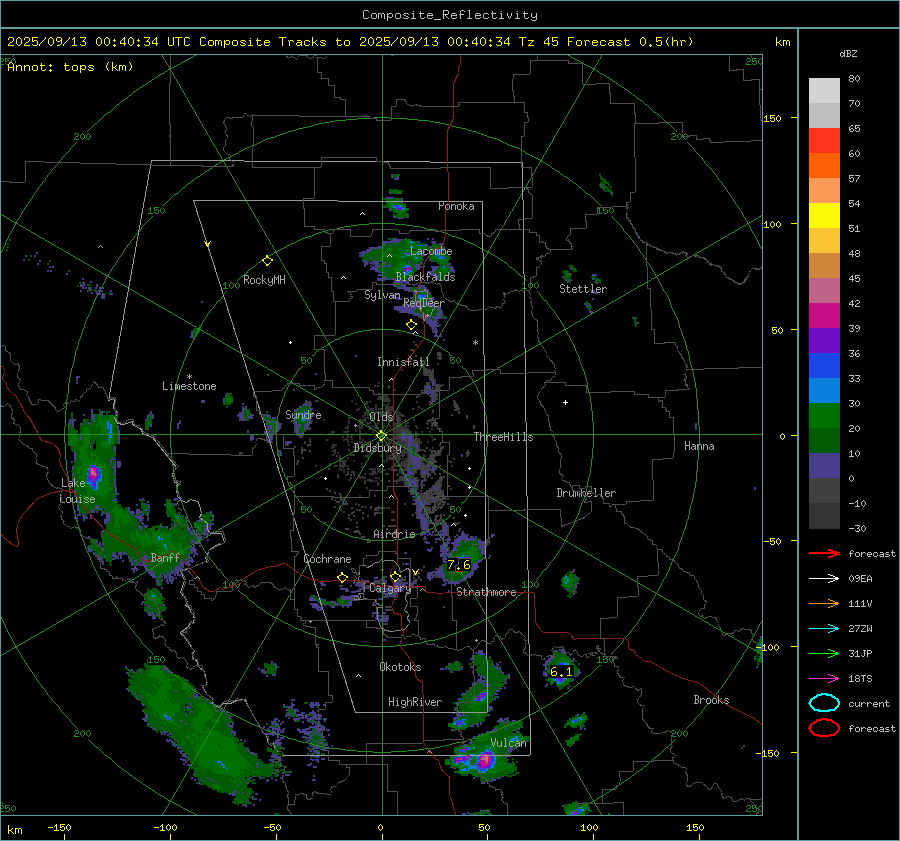
Task: Click the Limestone label
Action: click(x=189, y=386)
